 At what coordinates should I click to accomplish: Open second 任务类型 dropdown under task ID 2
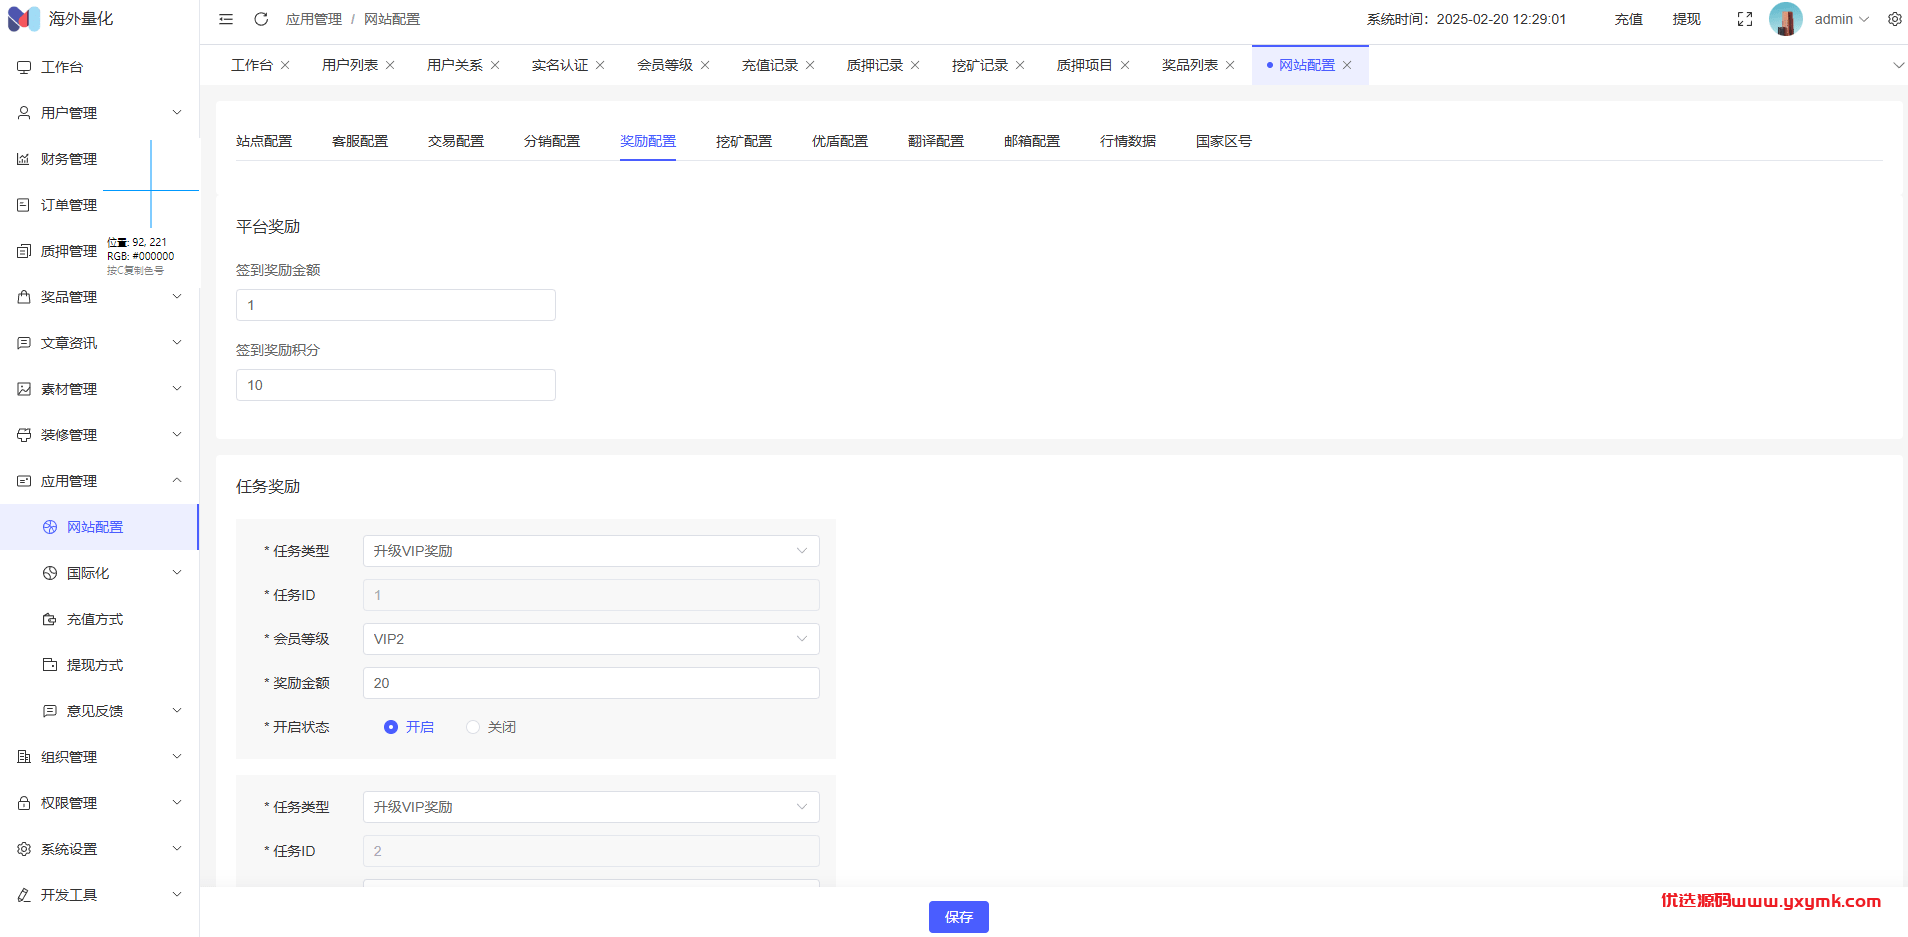[x=591, y=807]
